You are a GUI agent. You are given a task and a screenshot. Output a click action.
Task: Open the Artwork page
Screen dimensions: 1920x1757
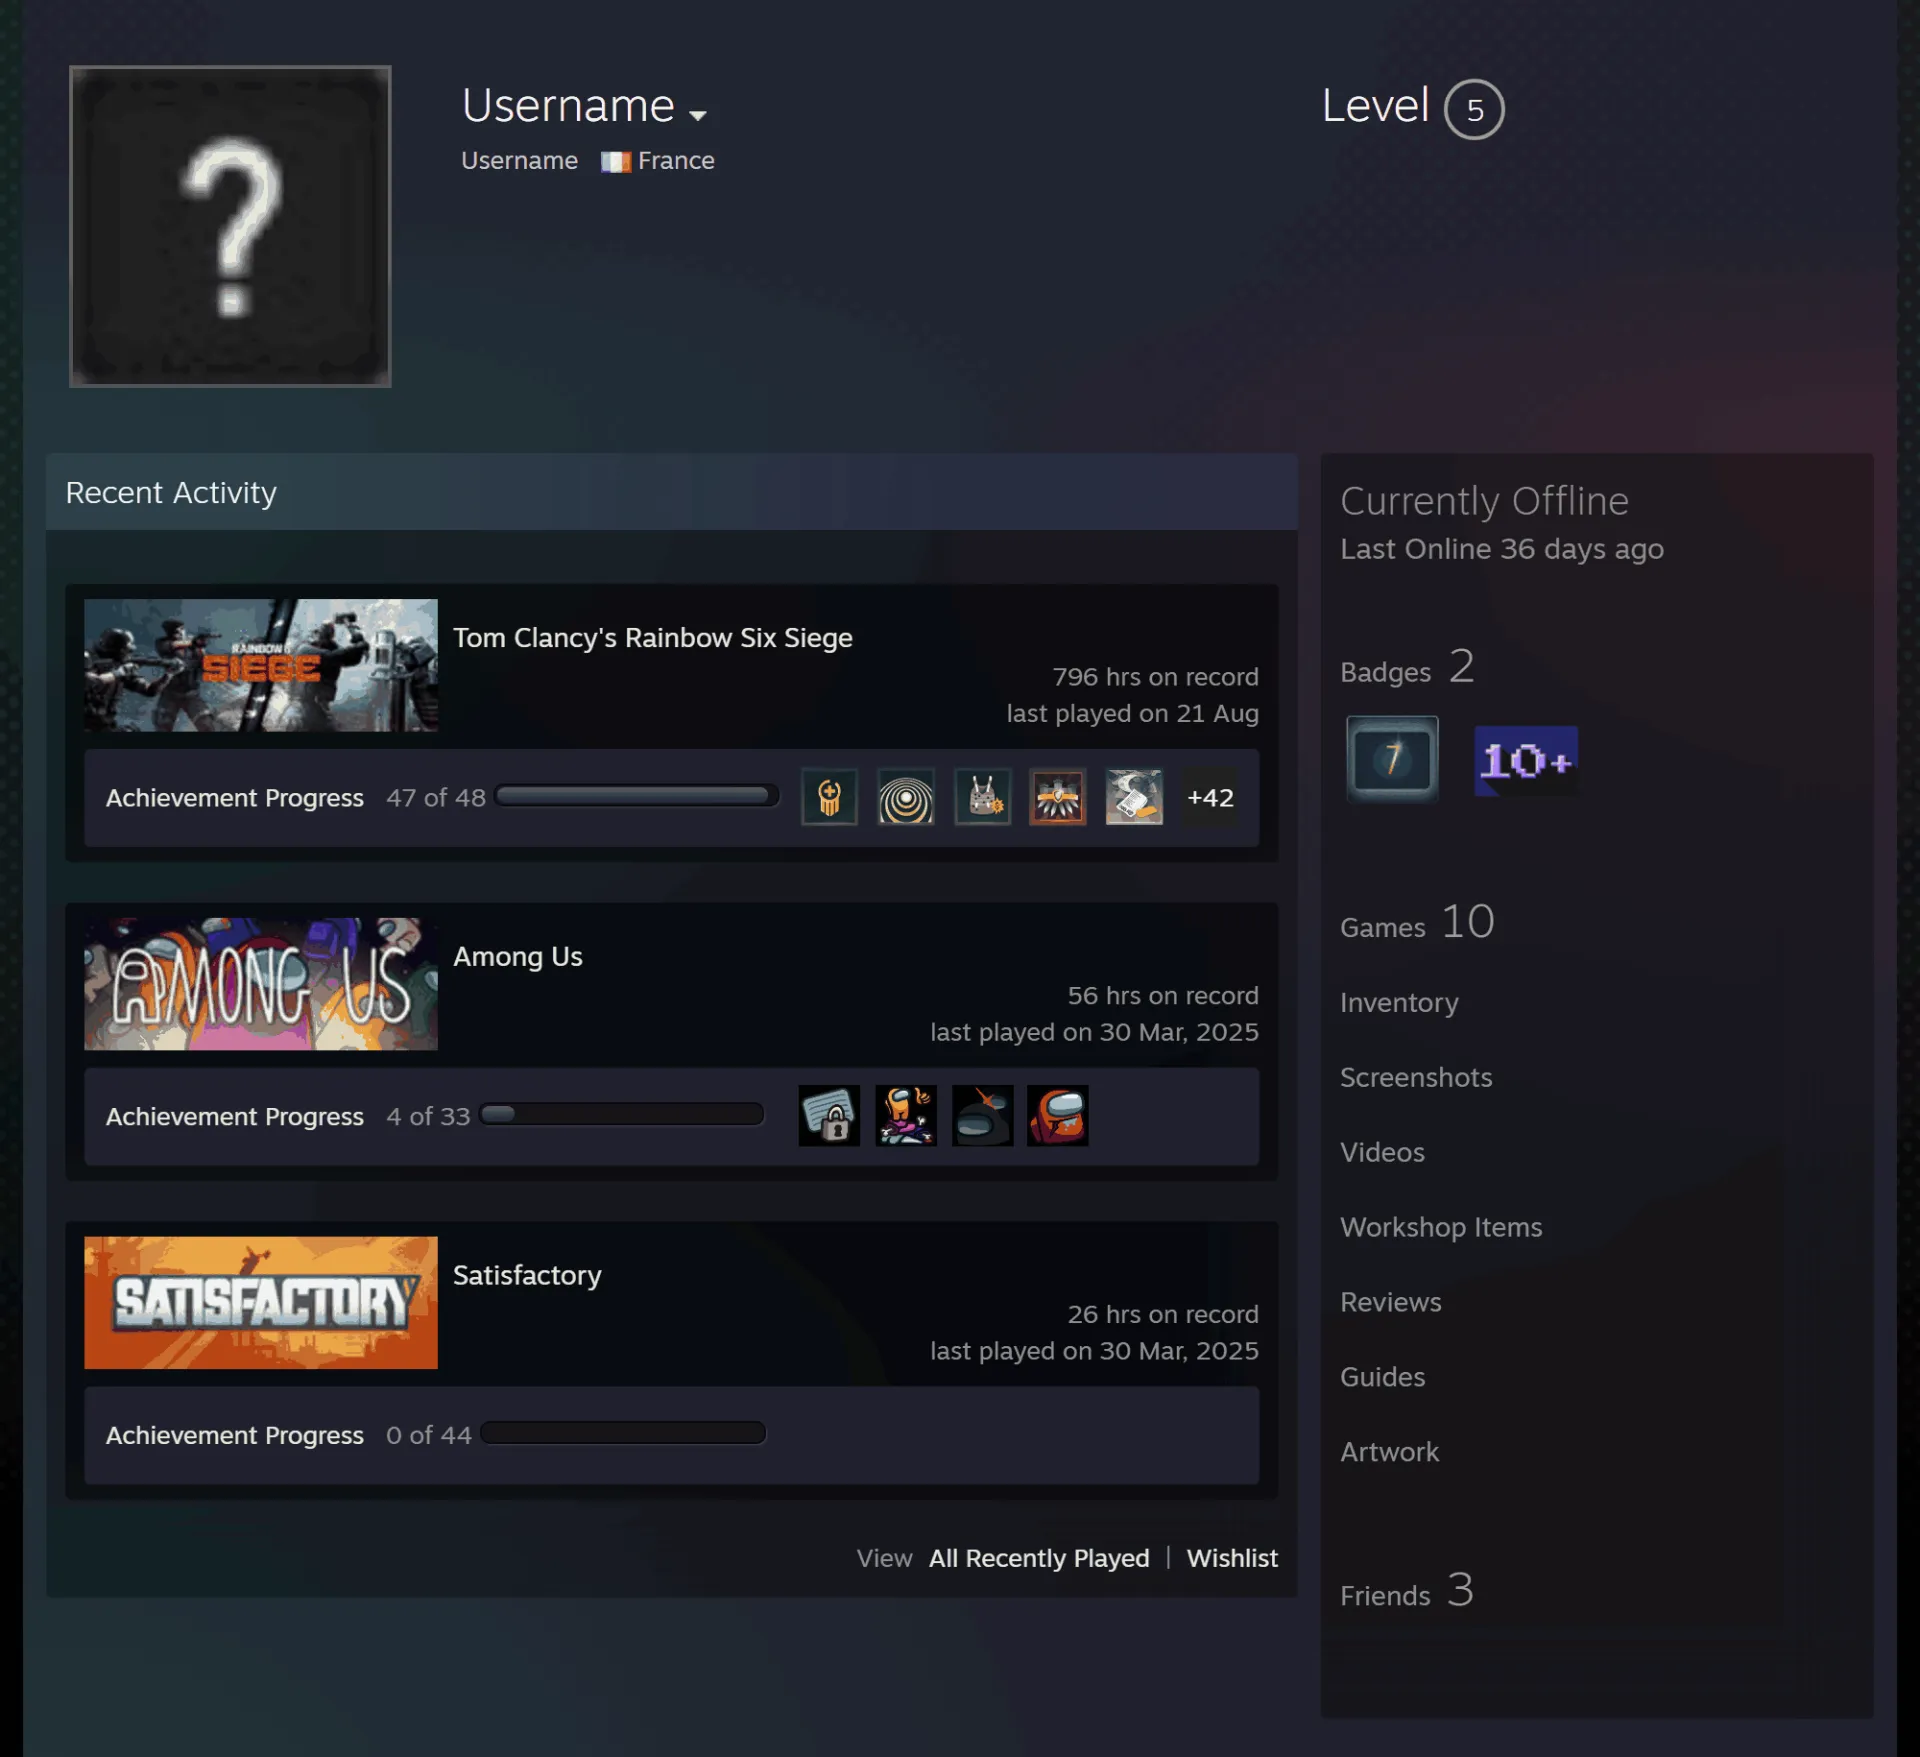click(1389, 1453)
